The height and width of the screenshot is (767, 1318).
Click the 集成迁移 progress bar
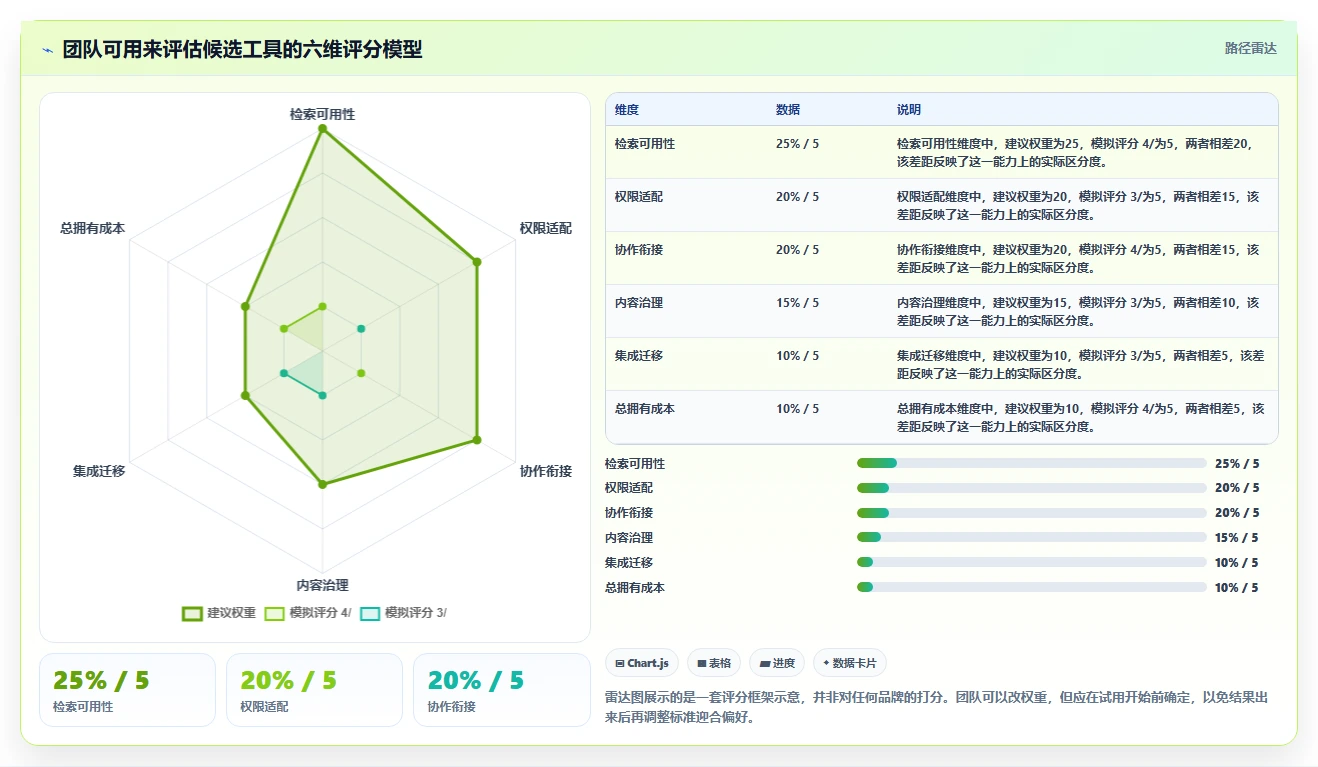coord(1032,563)
